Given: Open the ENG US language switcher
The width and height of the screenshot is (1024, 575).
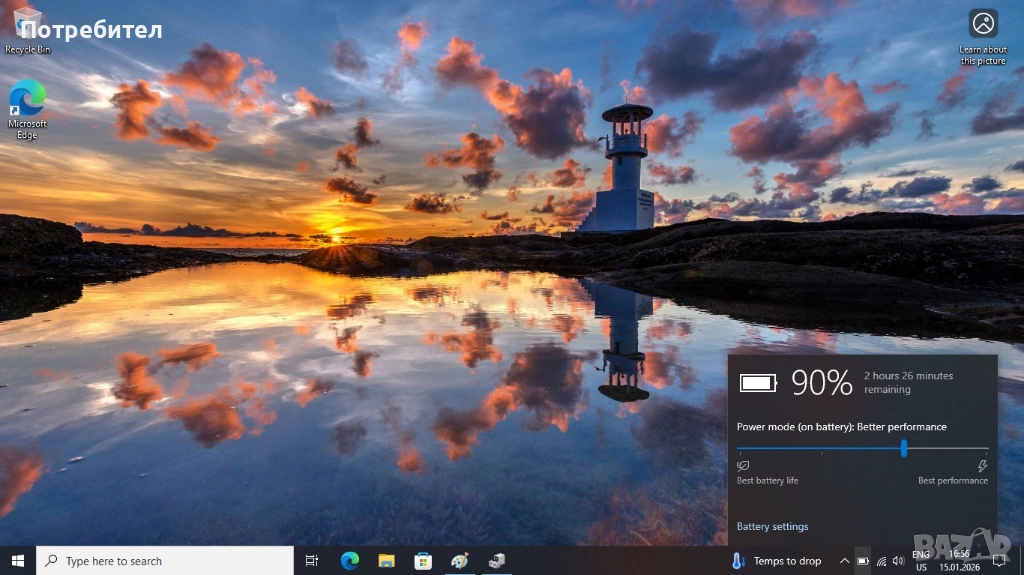Looking at the screenshot, I should point(921,560).
